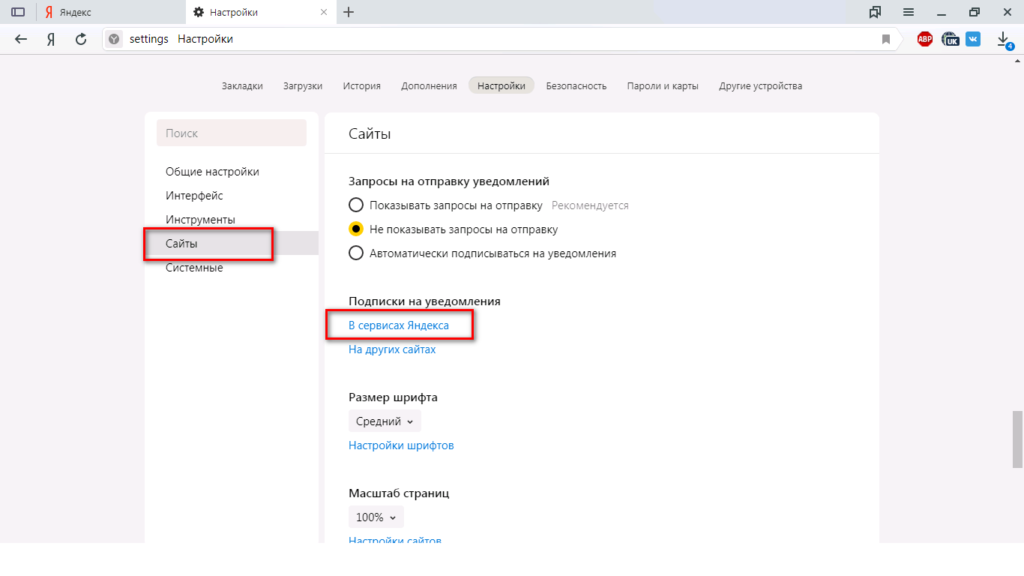The image size is (1024, 576).
Task: Click the 'Масштаб страниц' heading
Action: (x=399, y=493)
